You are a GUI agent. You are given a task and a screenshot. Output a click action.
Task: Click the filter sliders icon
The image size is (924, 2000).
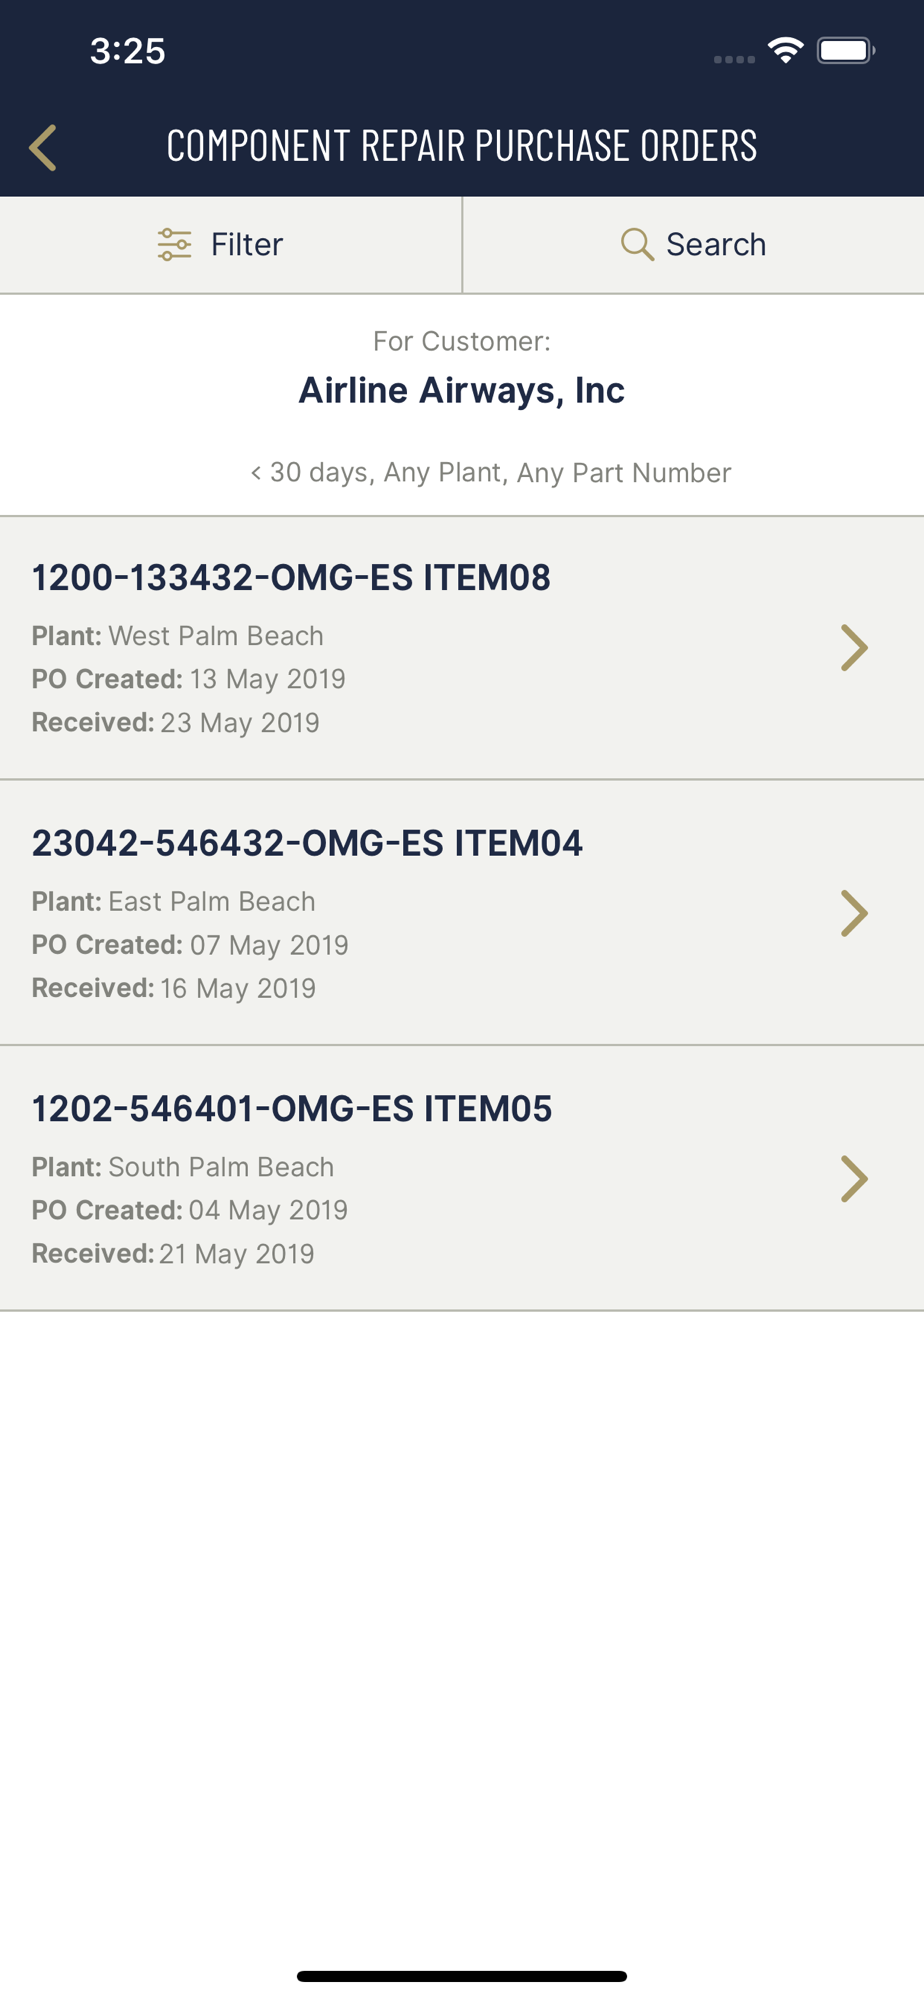click(x=174, y=244)
